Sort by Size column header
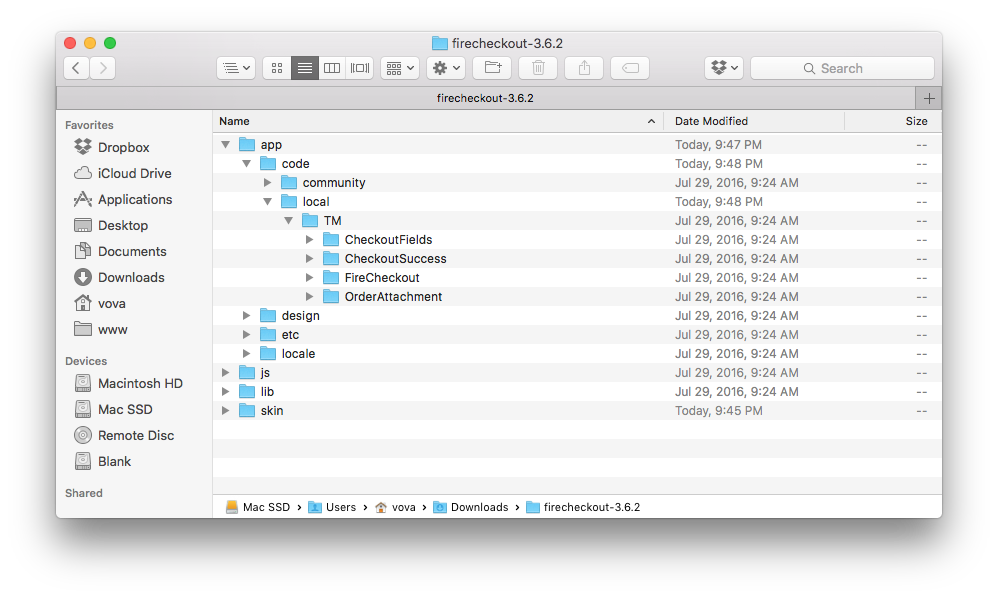 coord(894,121)
